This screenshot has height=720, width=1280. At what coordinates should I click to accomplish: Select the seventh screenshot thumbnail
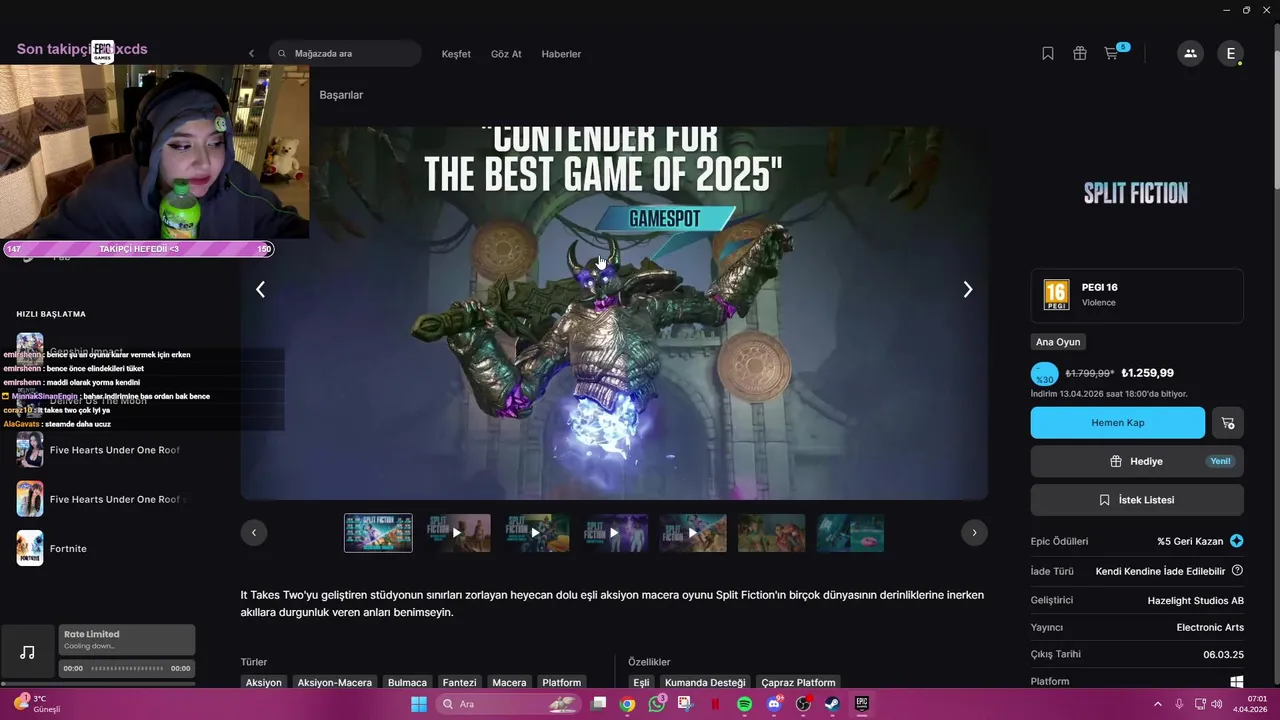pyautogui.click(x=850, y=533)
